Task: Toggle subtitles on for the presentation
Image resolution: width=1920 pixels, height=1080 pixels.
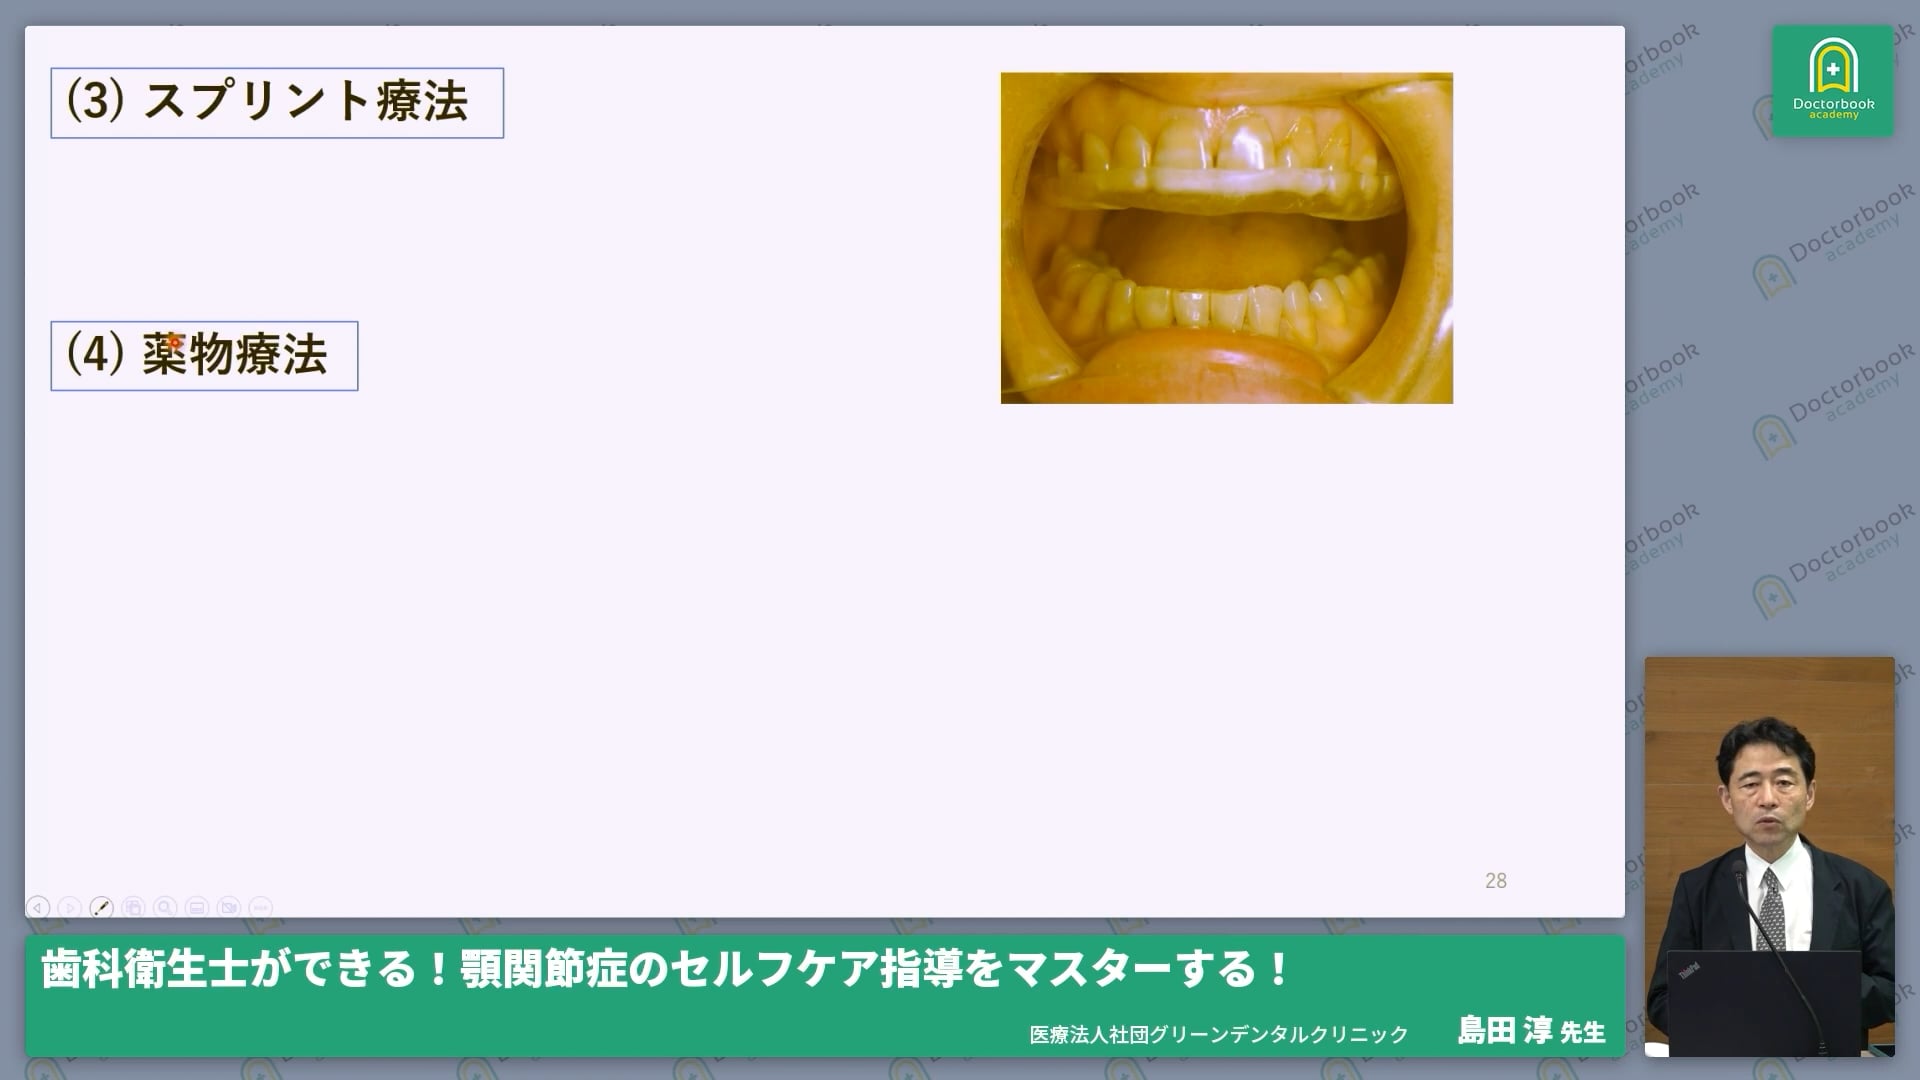Action: (196, 907)
